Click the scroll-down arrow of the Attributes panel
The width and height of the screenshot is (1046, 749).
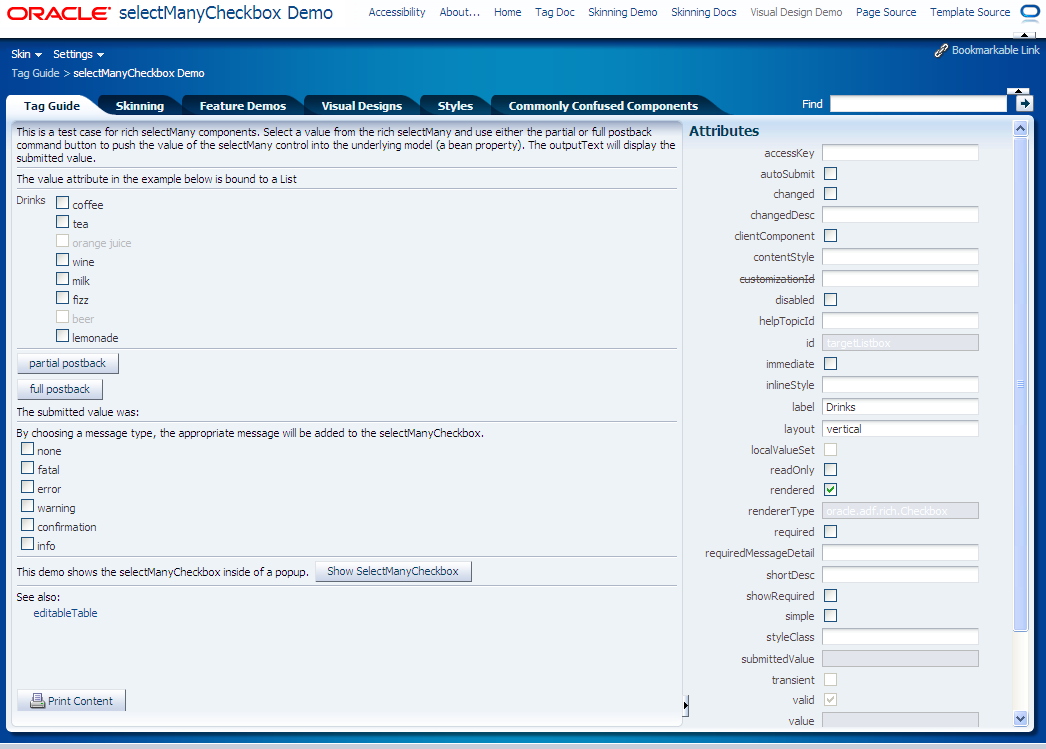(x=1020, y=718)
